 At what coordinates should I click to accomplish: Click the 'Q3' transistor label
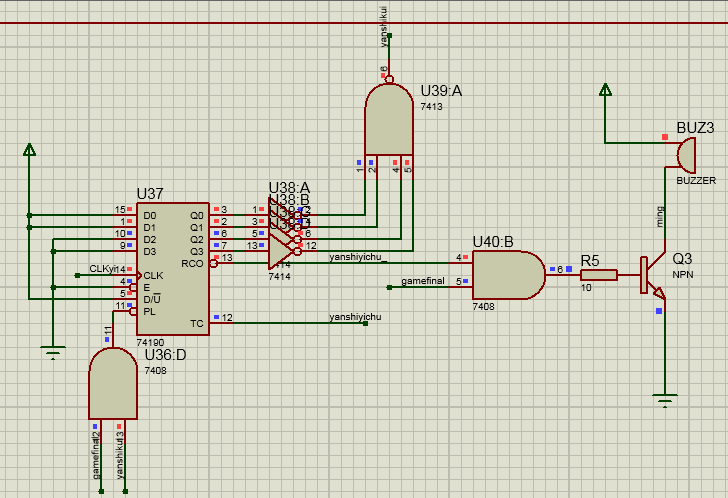click(x=682, y=259)
